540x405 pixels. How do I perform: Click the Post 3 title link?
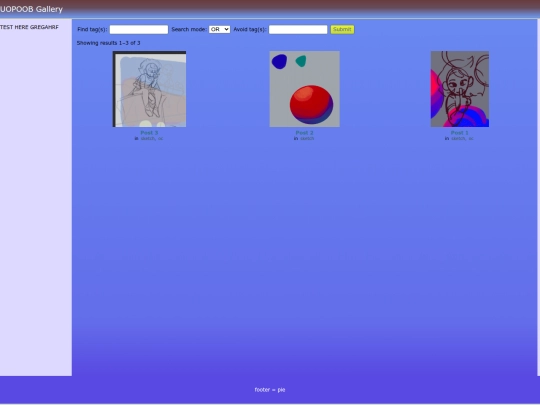pyautogui.click(x=149, y=133)
